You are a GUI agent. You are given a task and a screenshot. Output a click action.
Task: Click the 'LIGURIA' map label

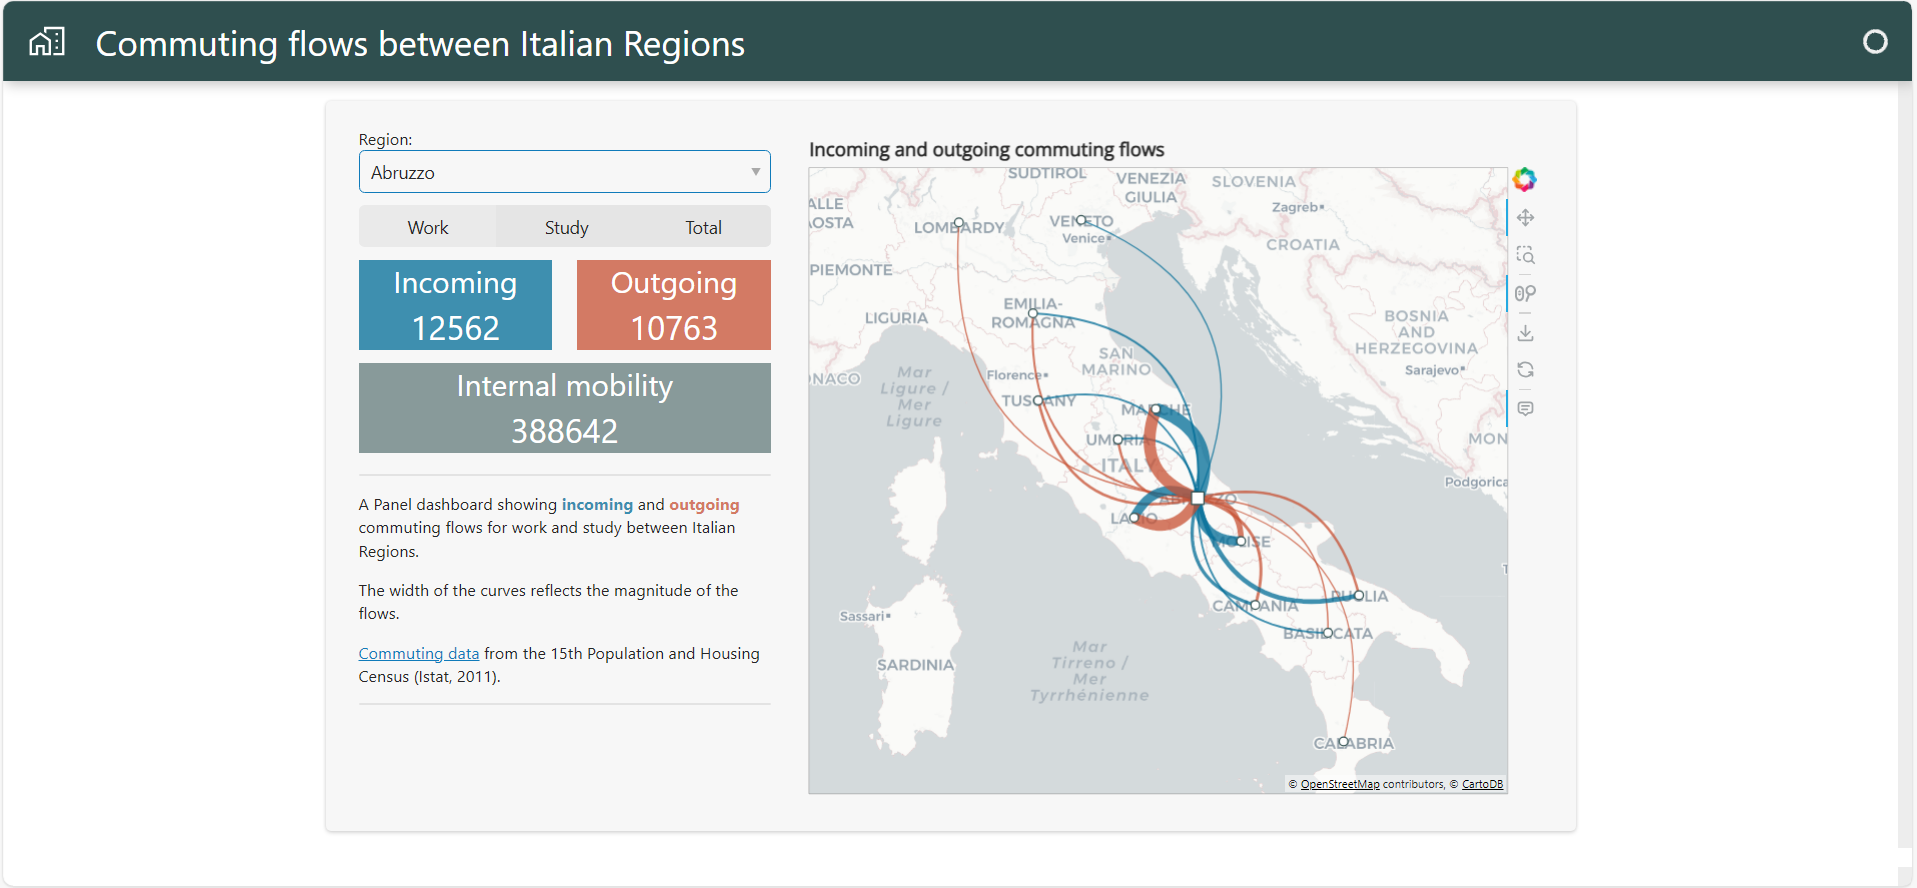896,318
